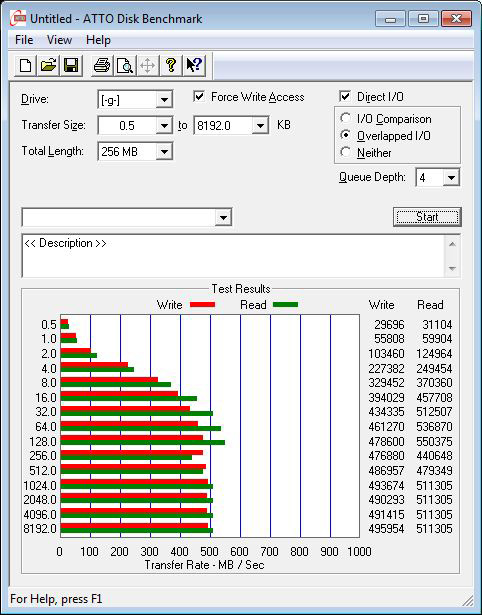The height and width of the screenshot is (615, 482).
Task: Click the write value 495954
Action: tap(386, 529)
